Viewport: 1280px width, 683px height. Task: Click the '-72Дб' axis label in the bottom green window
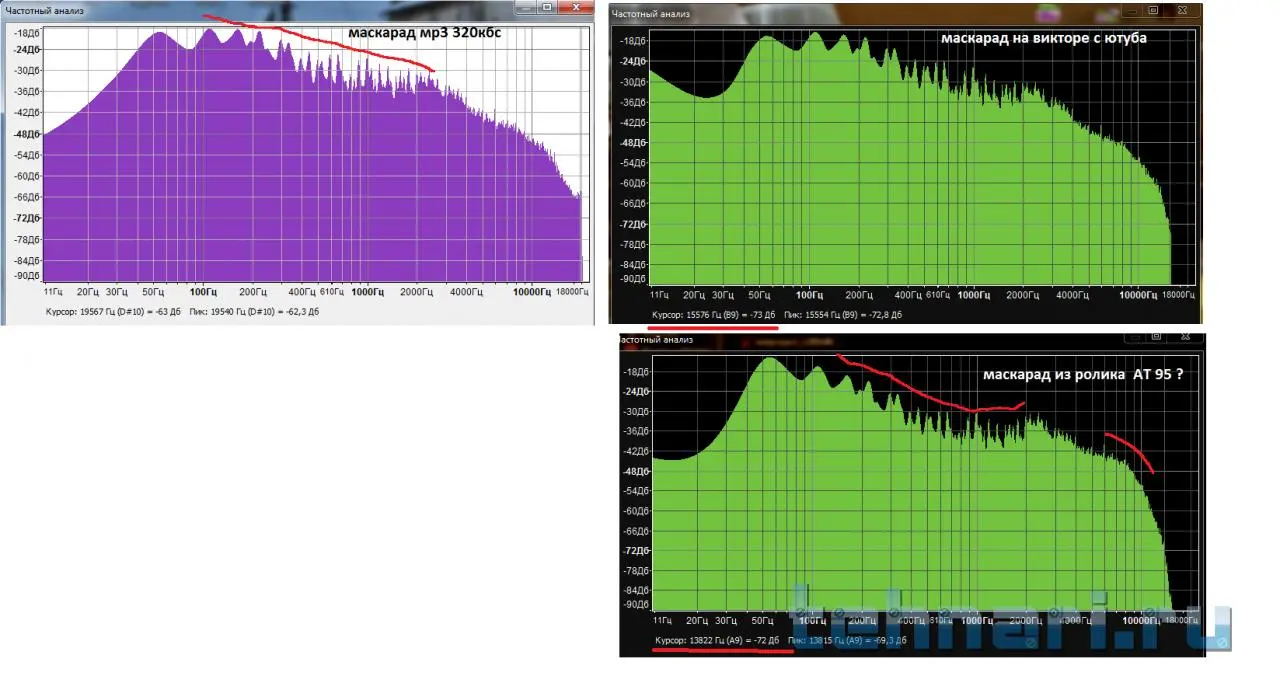635,551
